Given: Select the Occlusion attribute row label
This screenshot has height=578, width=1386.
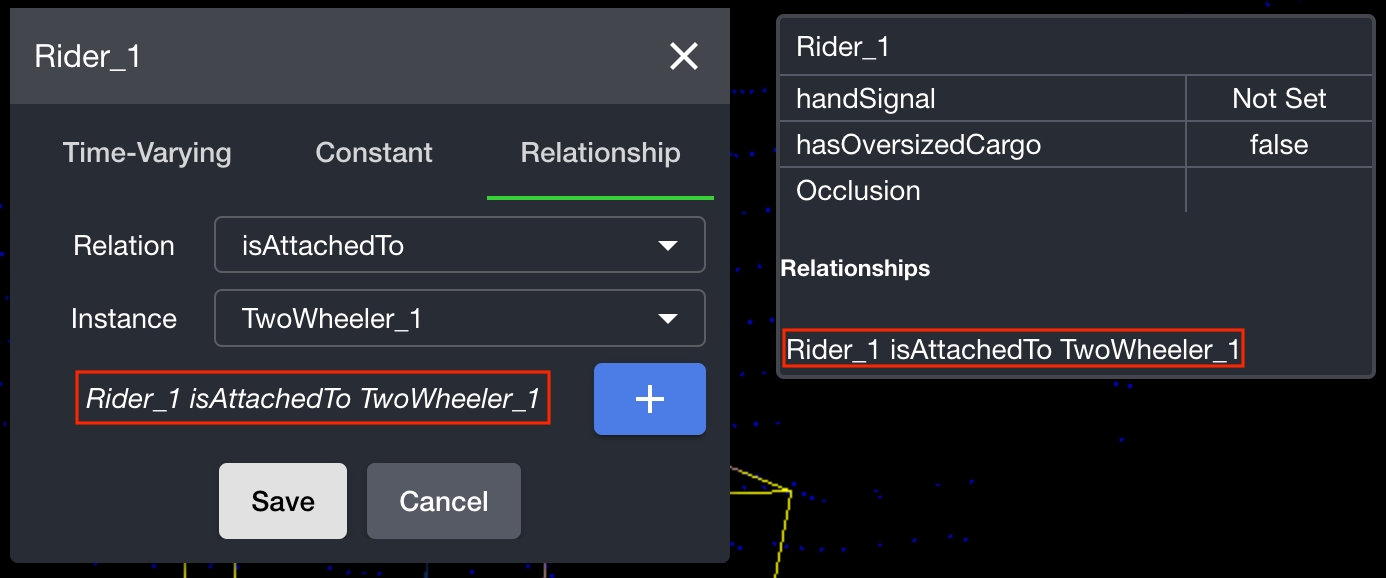Looking at the screenshot, I should (x=858, y=191).
